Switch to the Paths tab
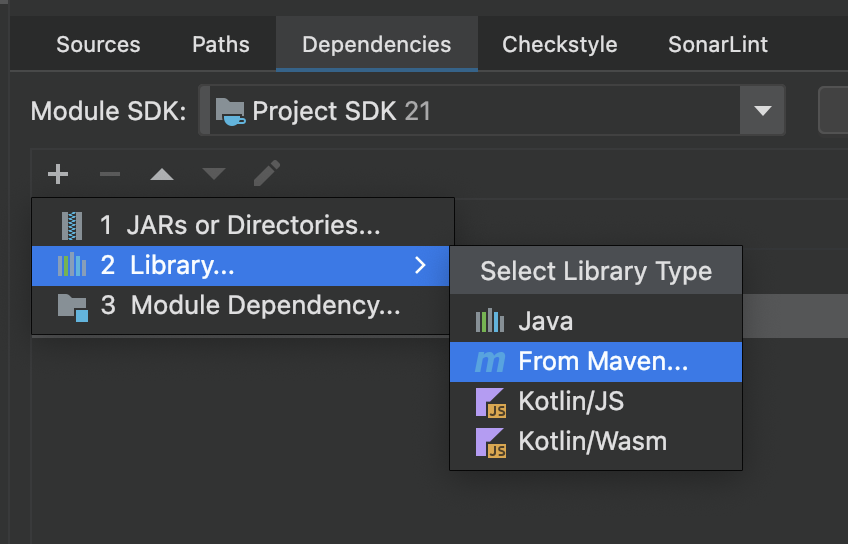The image size is (848, 544). (221, 45)
